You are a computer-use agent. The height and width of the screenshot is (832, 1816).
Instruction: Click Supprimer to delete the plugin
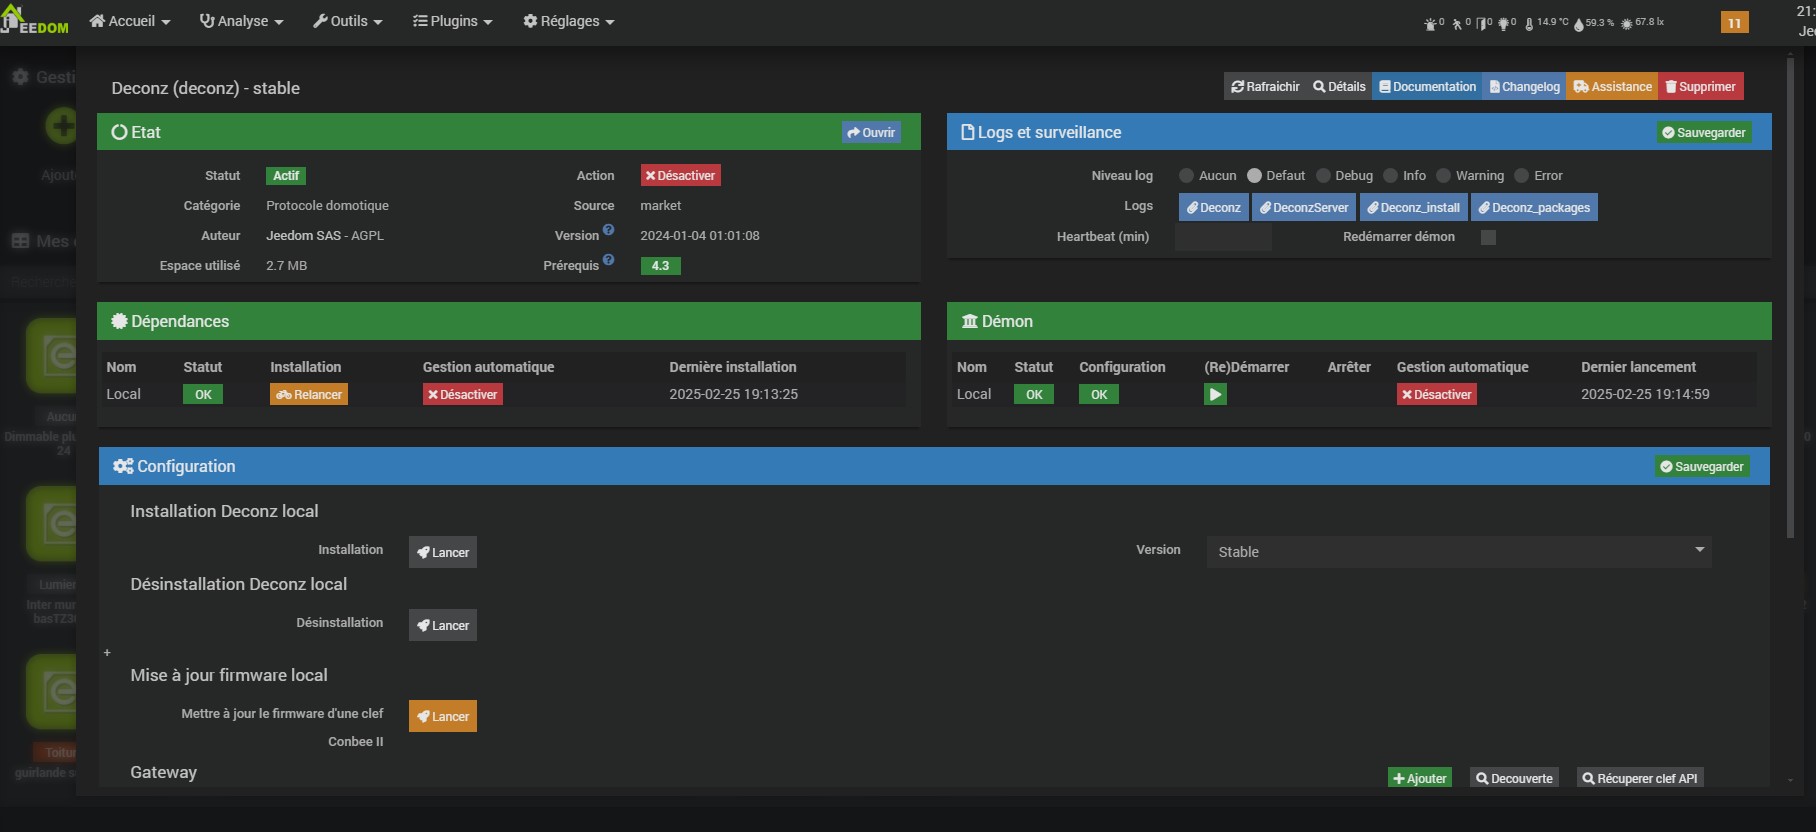(1700, 87)
